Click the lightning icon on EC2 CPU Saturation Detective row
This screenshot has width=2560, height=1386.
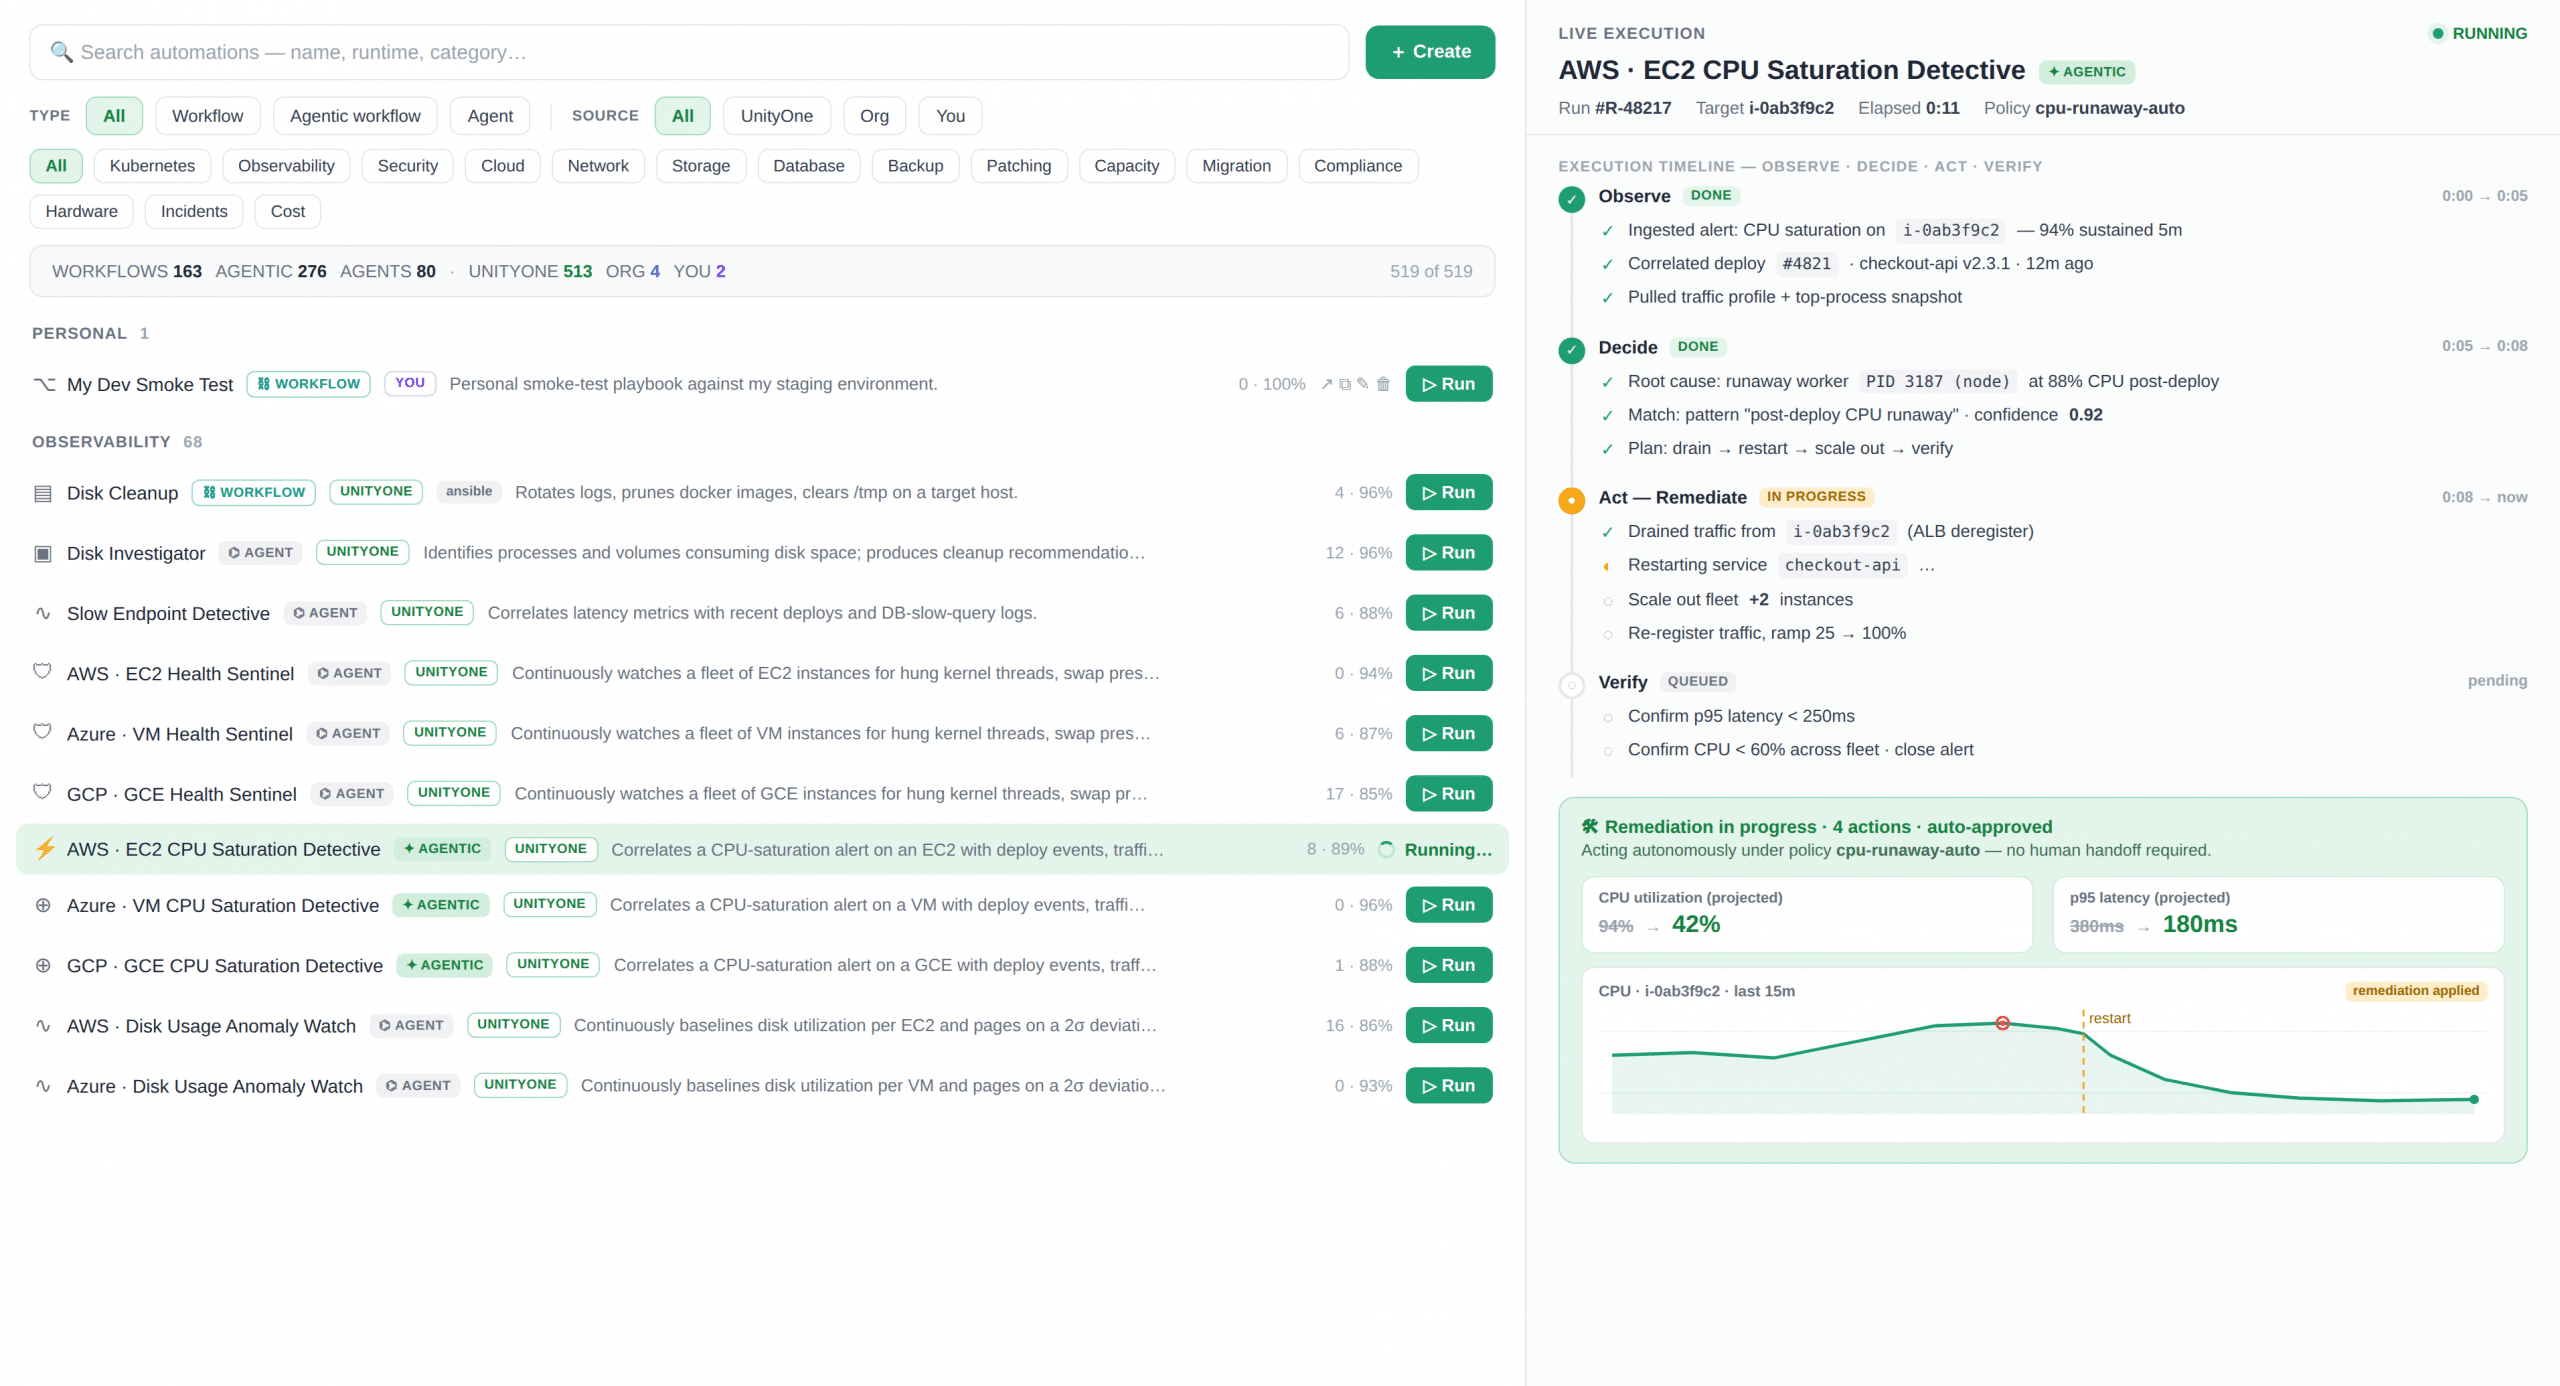[x=44, y=849]
